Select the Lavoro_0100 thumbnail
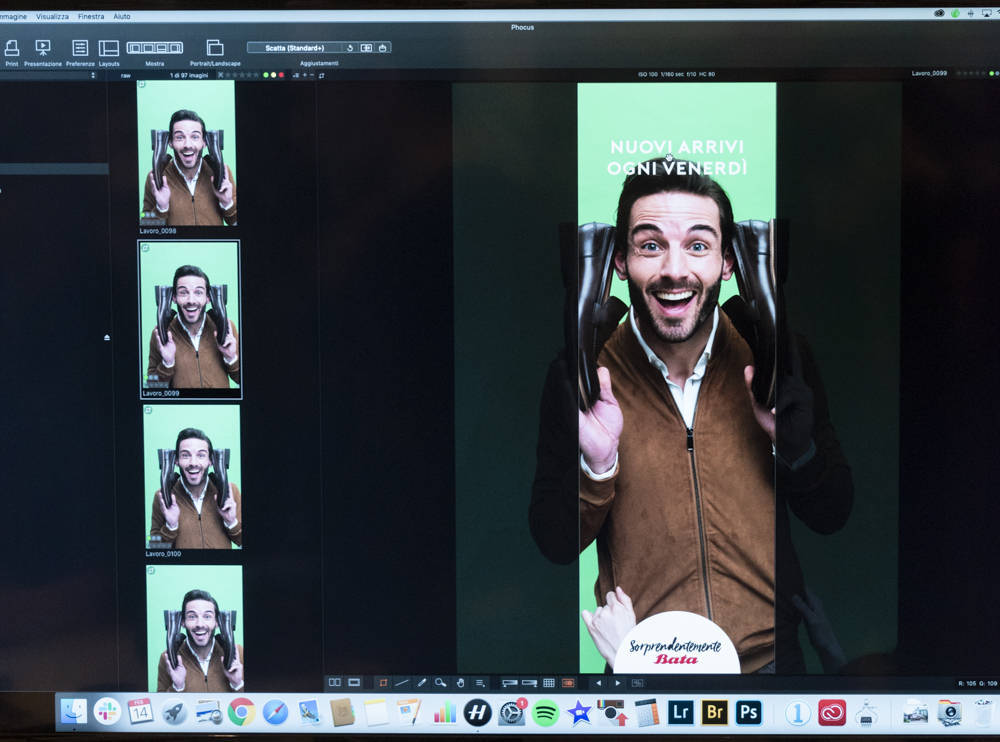1000x742 pixels. [192, 476]
